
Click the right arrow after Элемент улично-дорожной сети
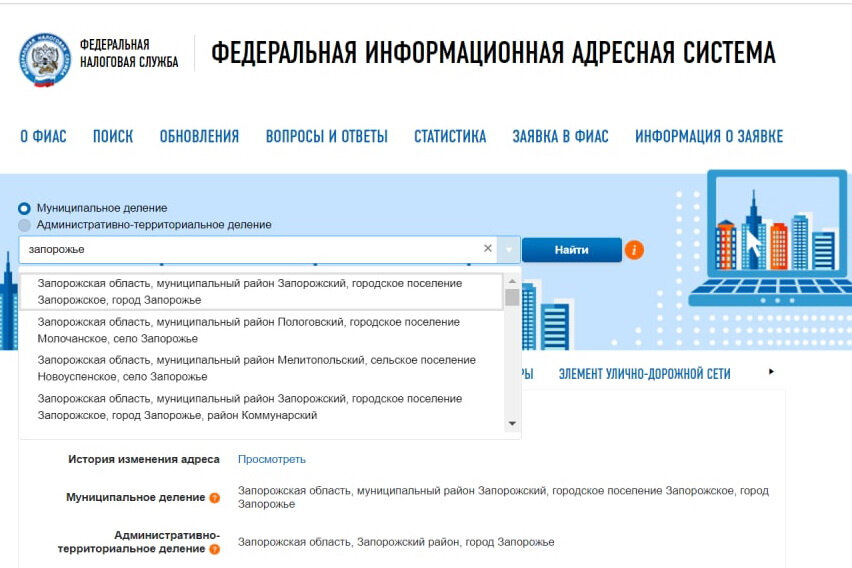[771, 372]
